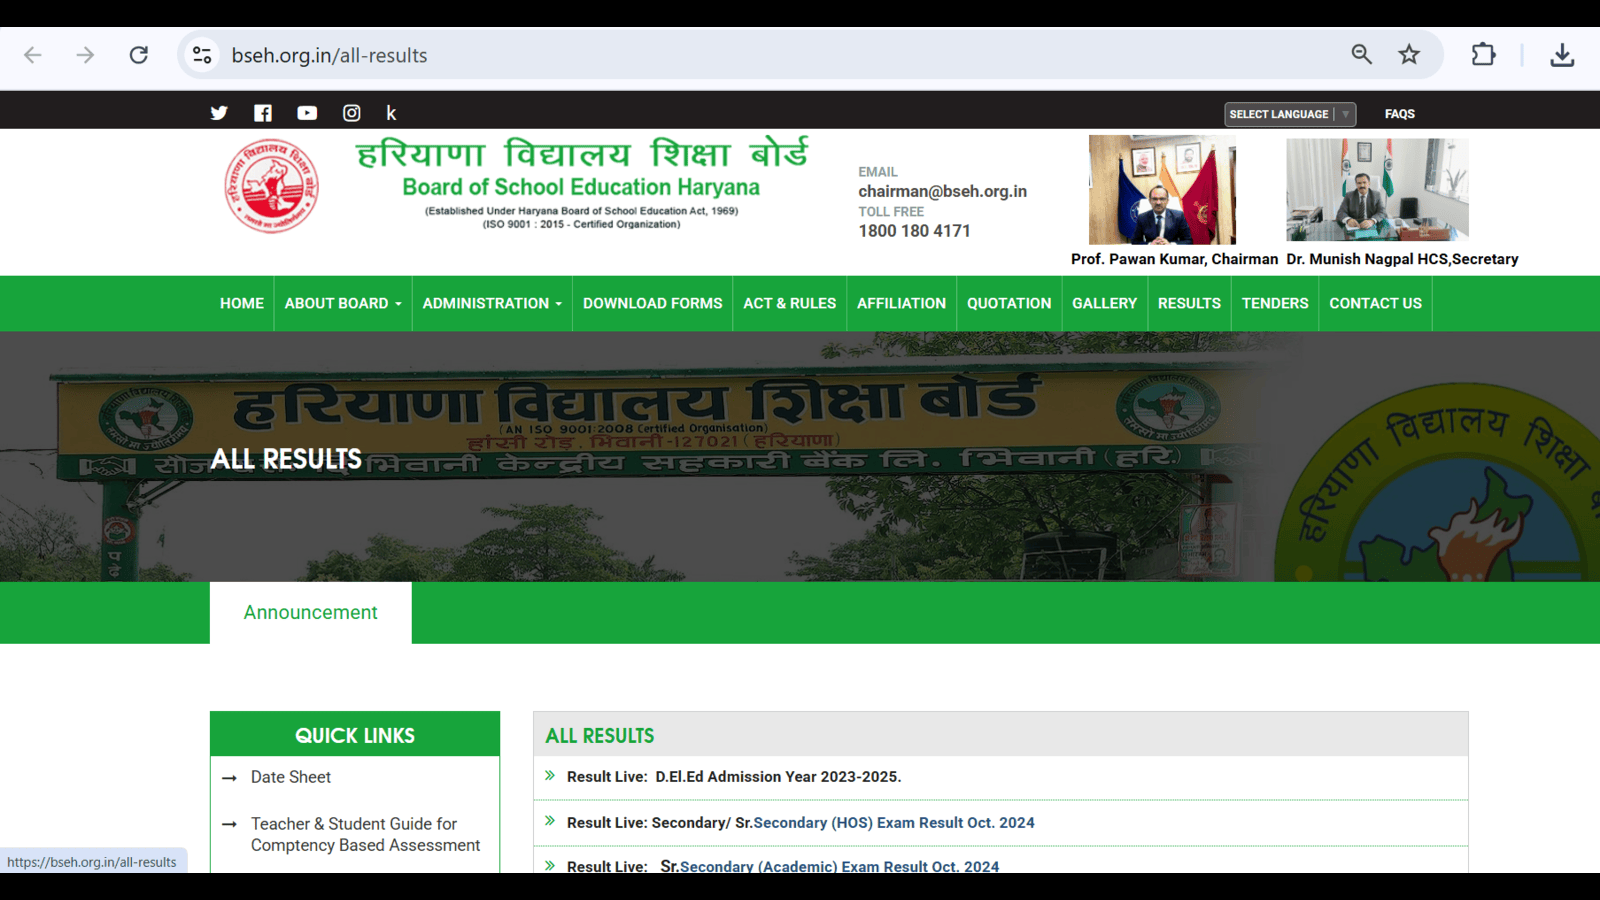Open the Twitter social icon

coord(219,113)
